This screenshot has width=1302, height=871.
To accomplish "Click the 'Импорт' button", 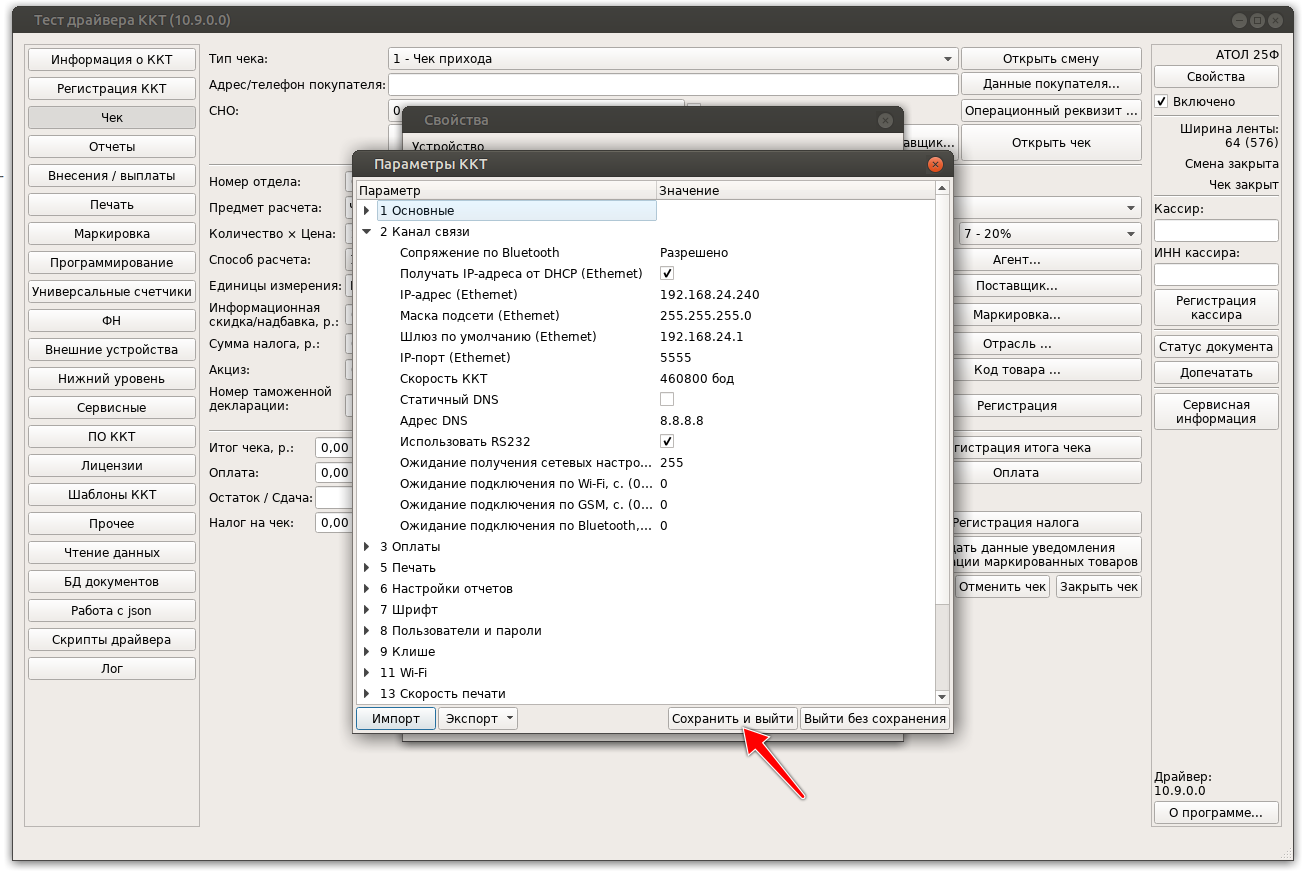I will pos(395,718).
